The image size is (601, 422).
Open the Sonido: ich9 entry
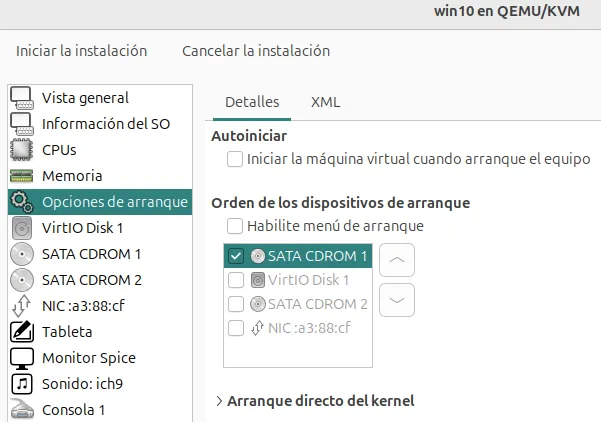click(x=100, y=384)
